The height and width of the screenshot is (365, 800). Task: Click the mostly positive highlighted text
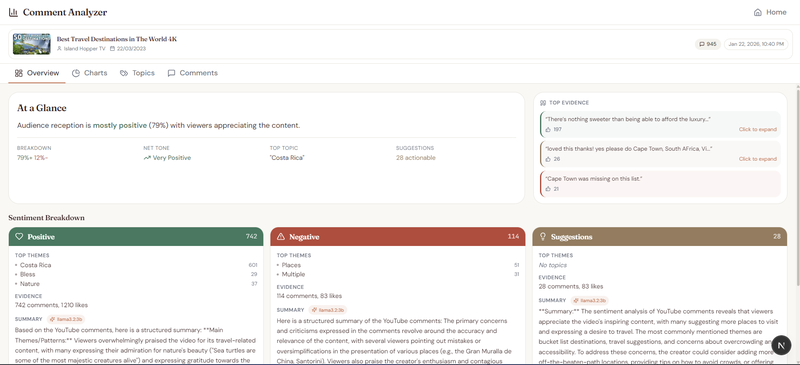(119, 125)
